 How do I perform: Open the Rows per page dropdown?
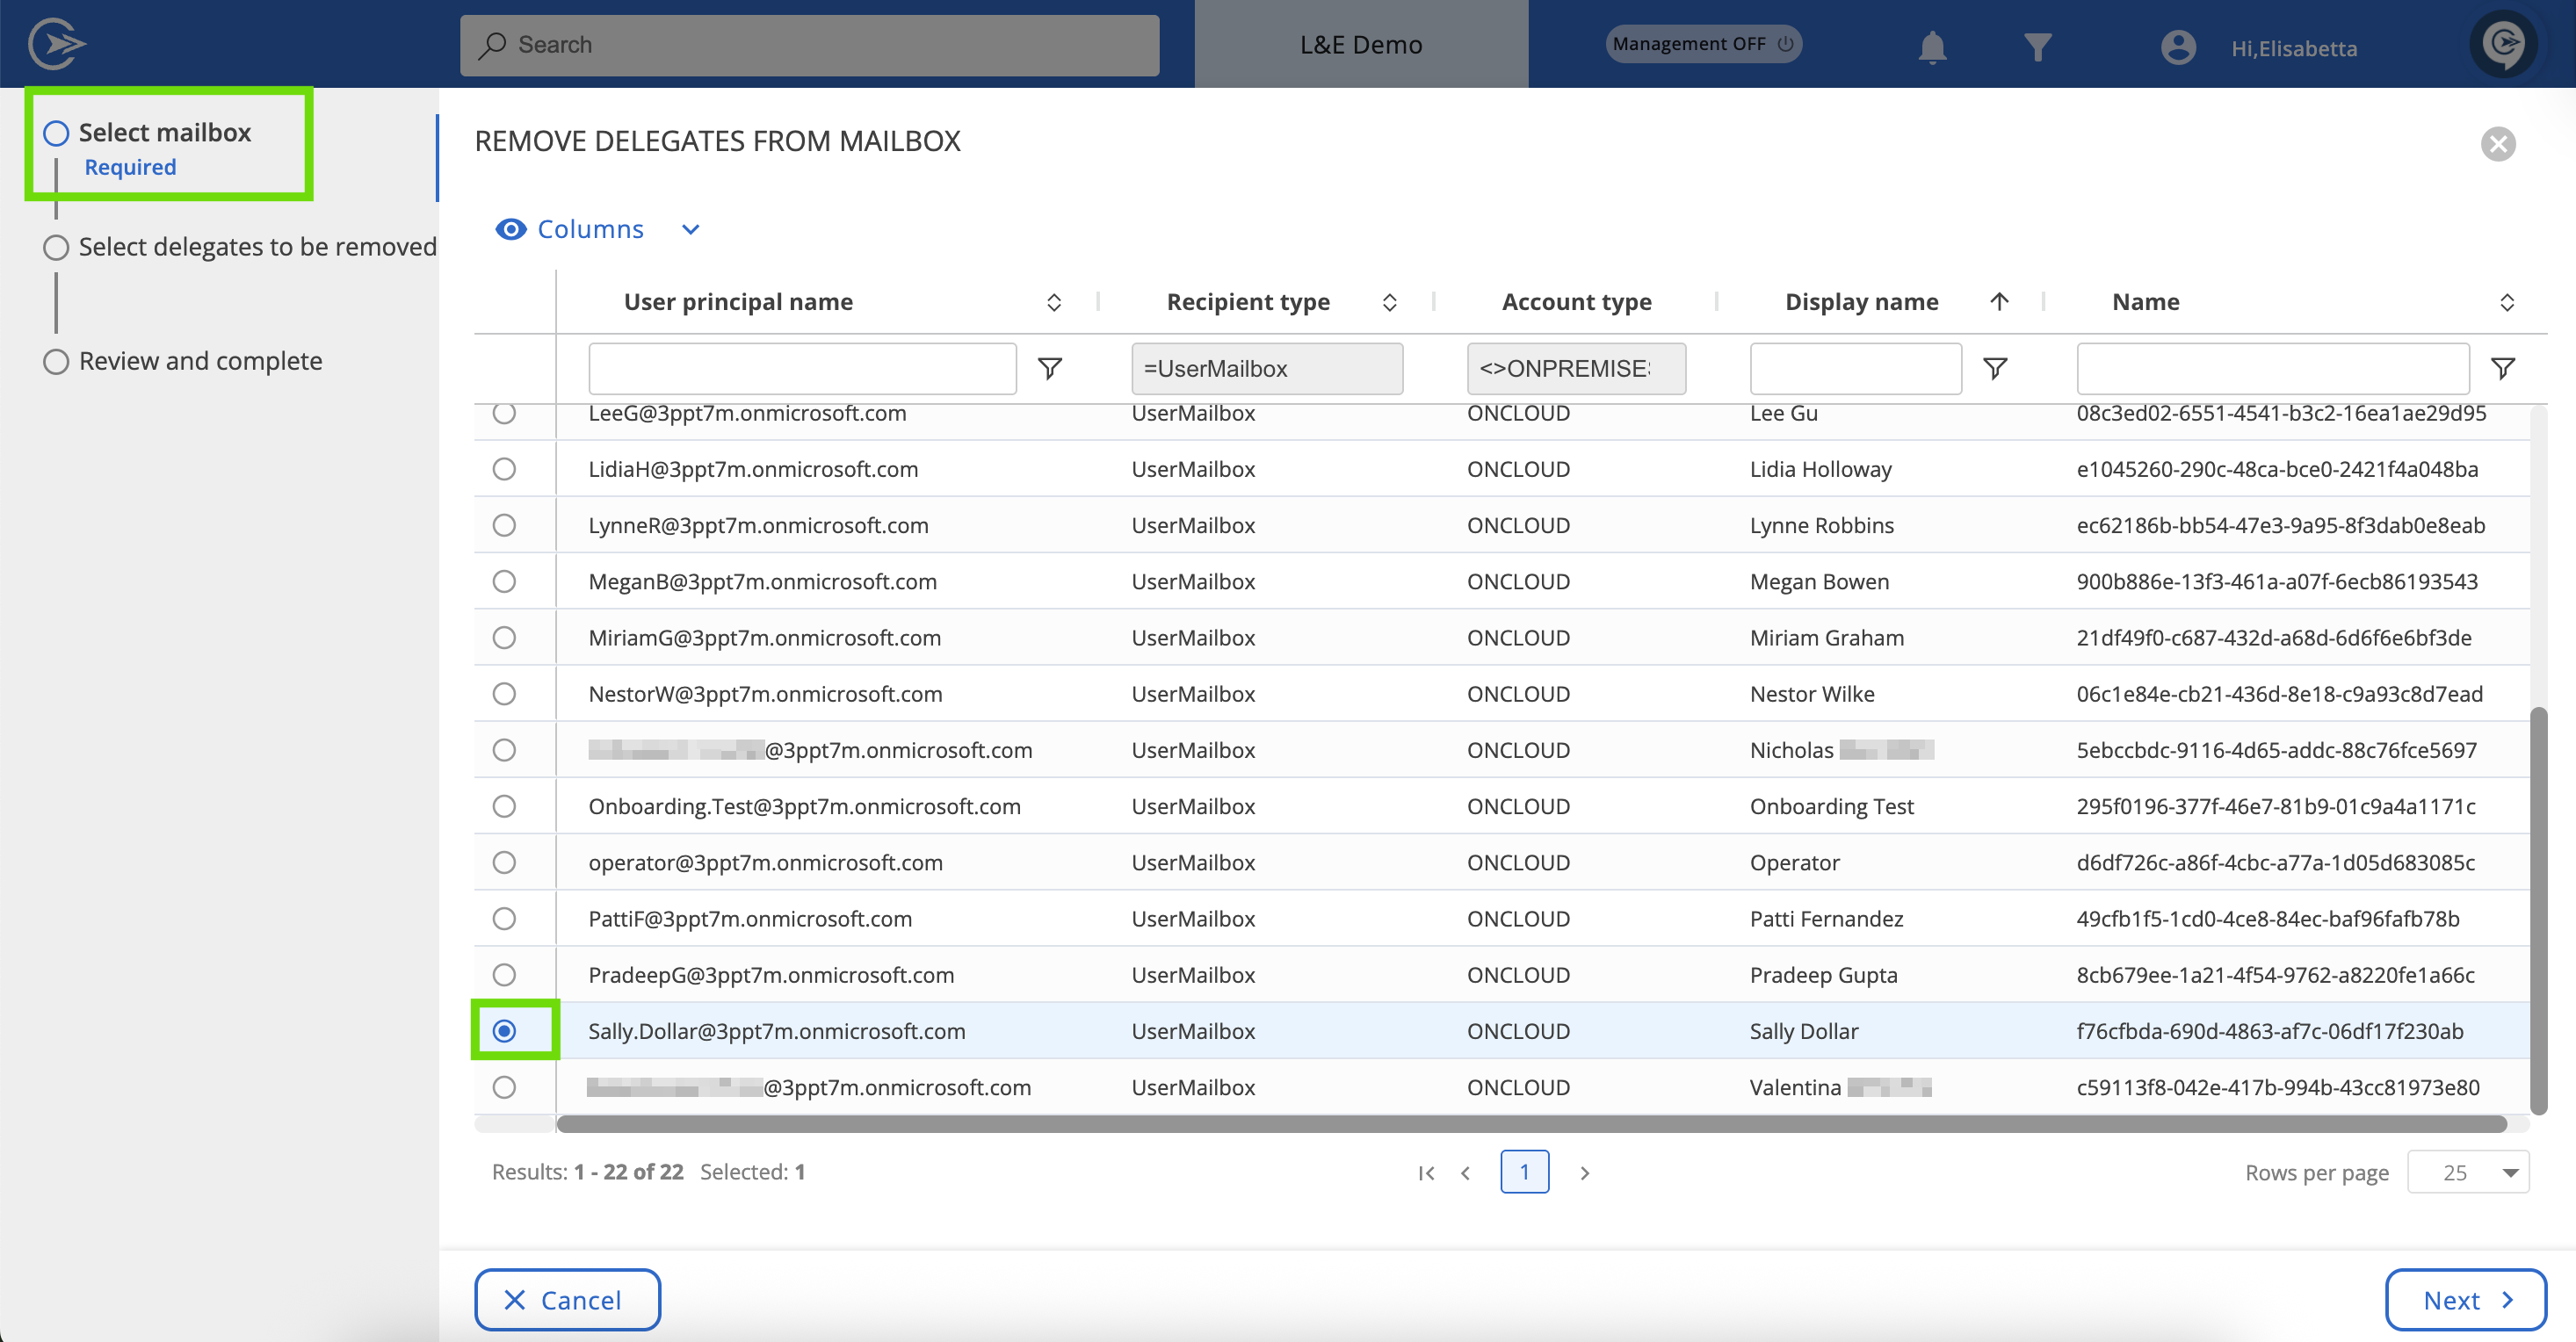[x=2468, y=1172]
